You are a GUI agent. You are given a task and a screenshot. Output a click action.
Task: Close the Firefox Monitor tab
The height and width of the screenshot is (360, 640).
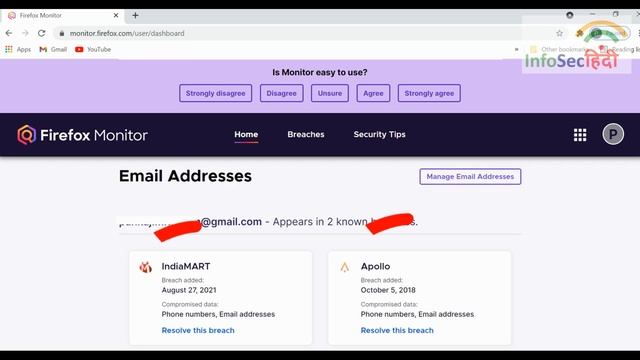(116, 16)
